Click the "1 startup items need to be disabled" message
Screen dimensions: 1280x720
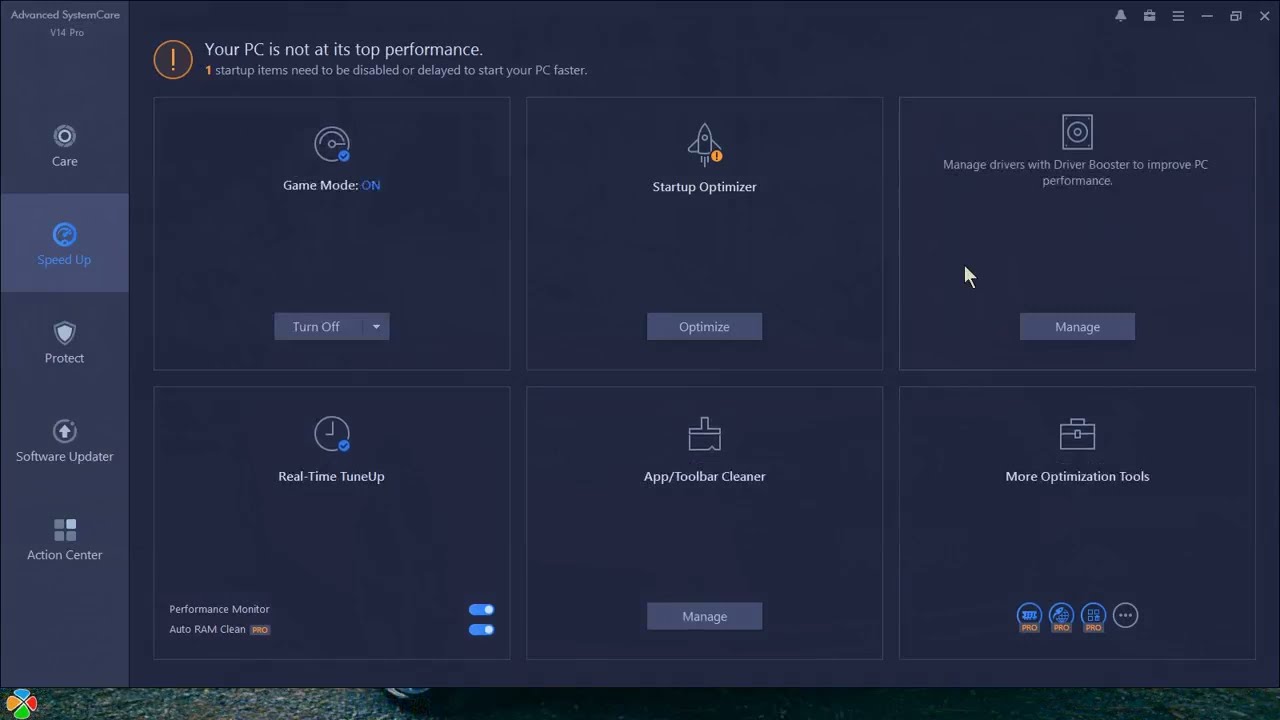tap(396, 71)
